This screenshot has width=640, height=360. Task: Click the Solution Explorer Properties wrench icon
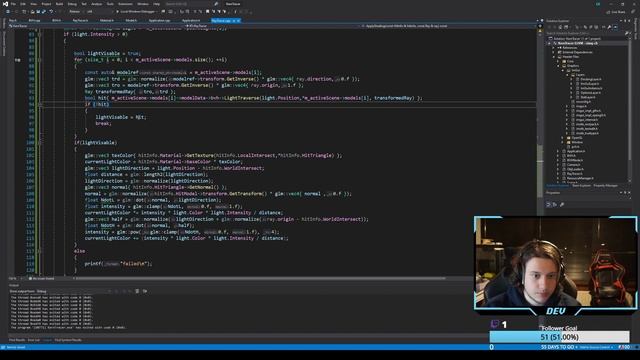point(609,27)
